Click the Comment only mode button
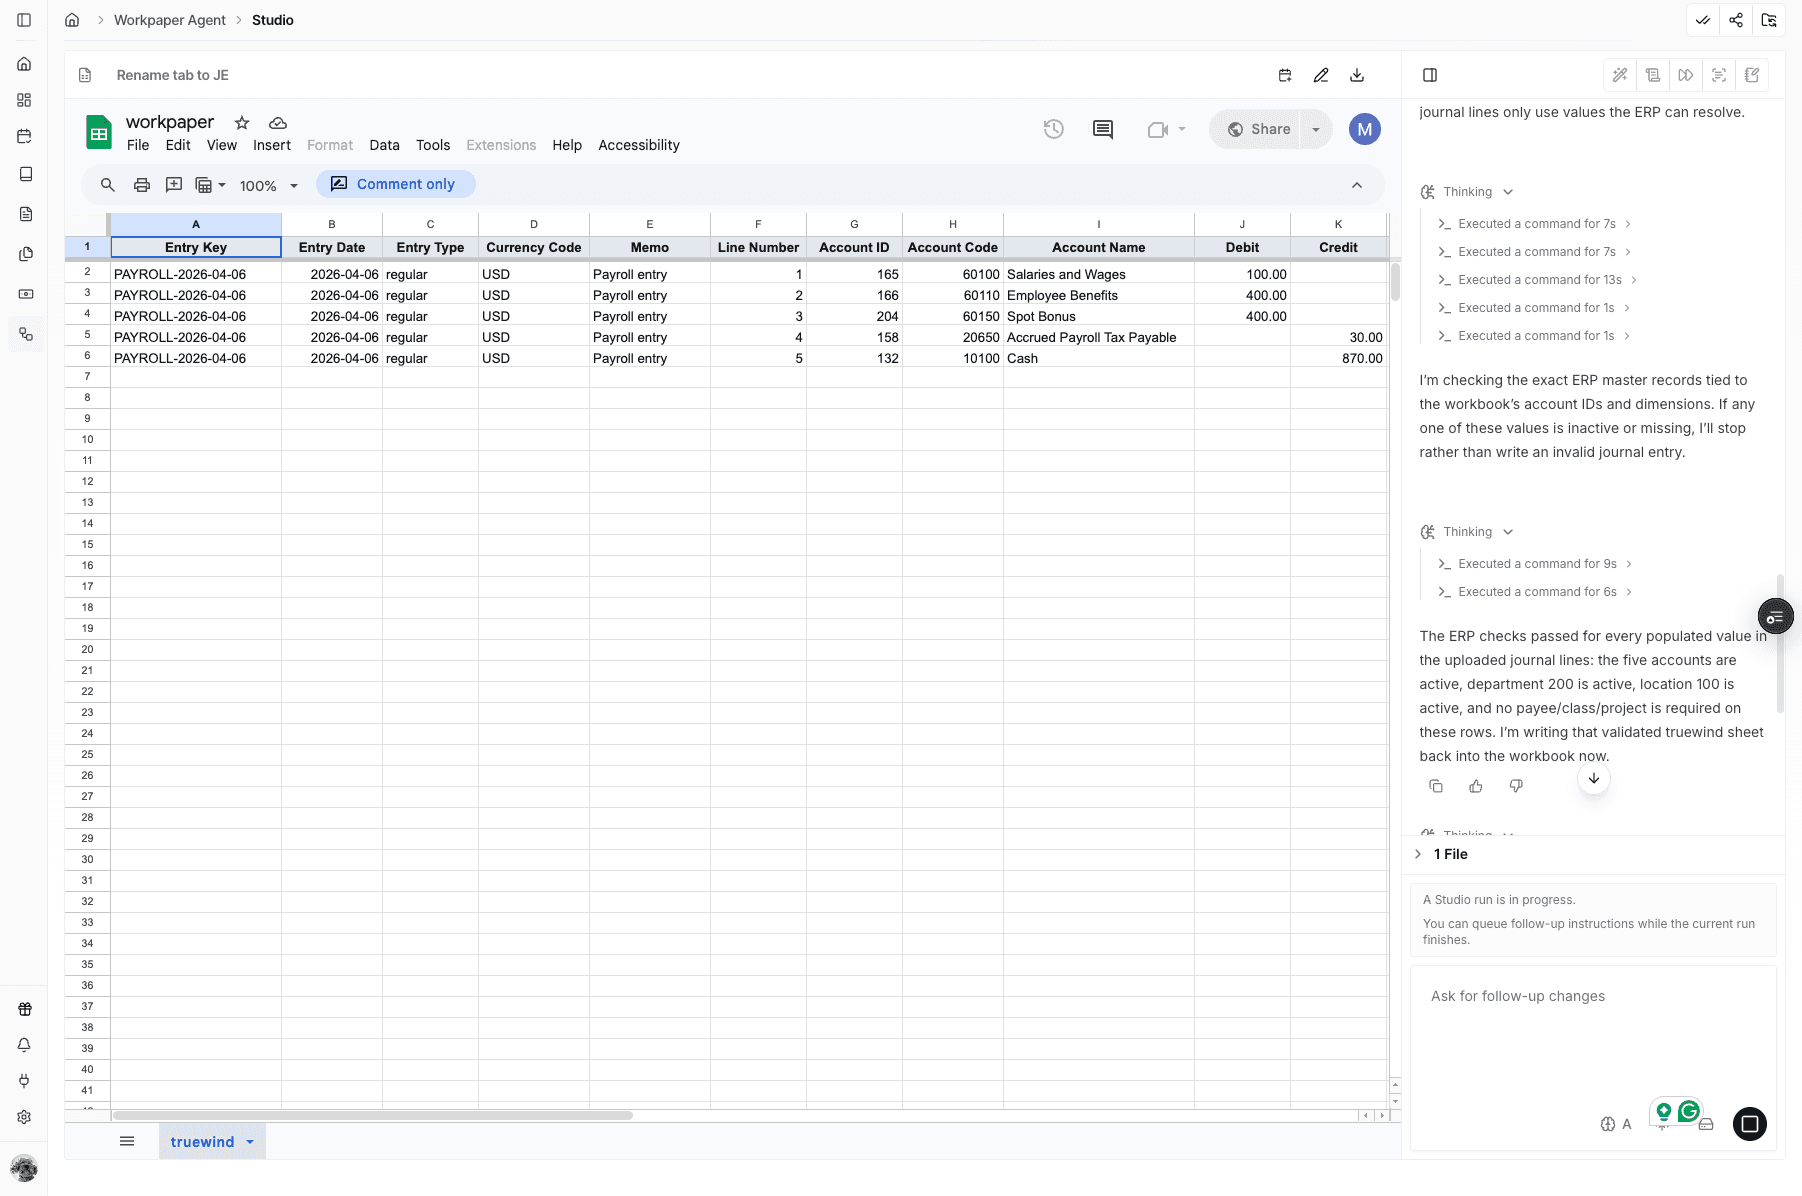The height and width of the screenshot is (1196, 1802). click(x=395, y=184)
